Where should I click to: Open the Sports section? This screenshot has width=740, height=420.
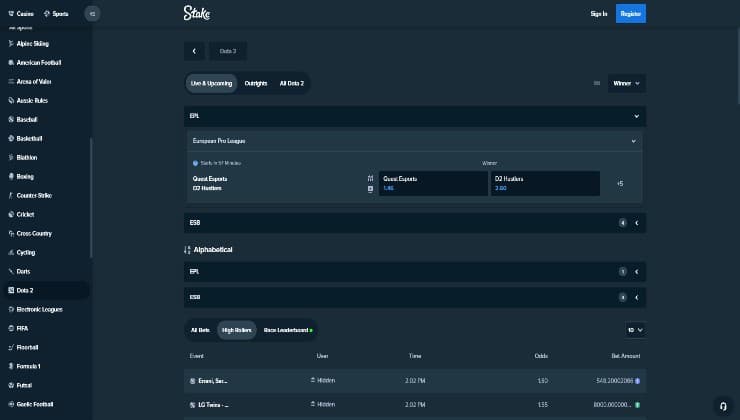(x=56, y=14)
